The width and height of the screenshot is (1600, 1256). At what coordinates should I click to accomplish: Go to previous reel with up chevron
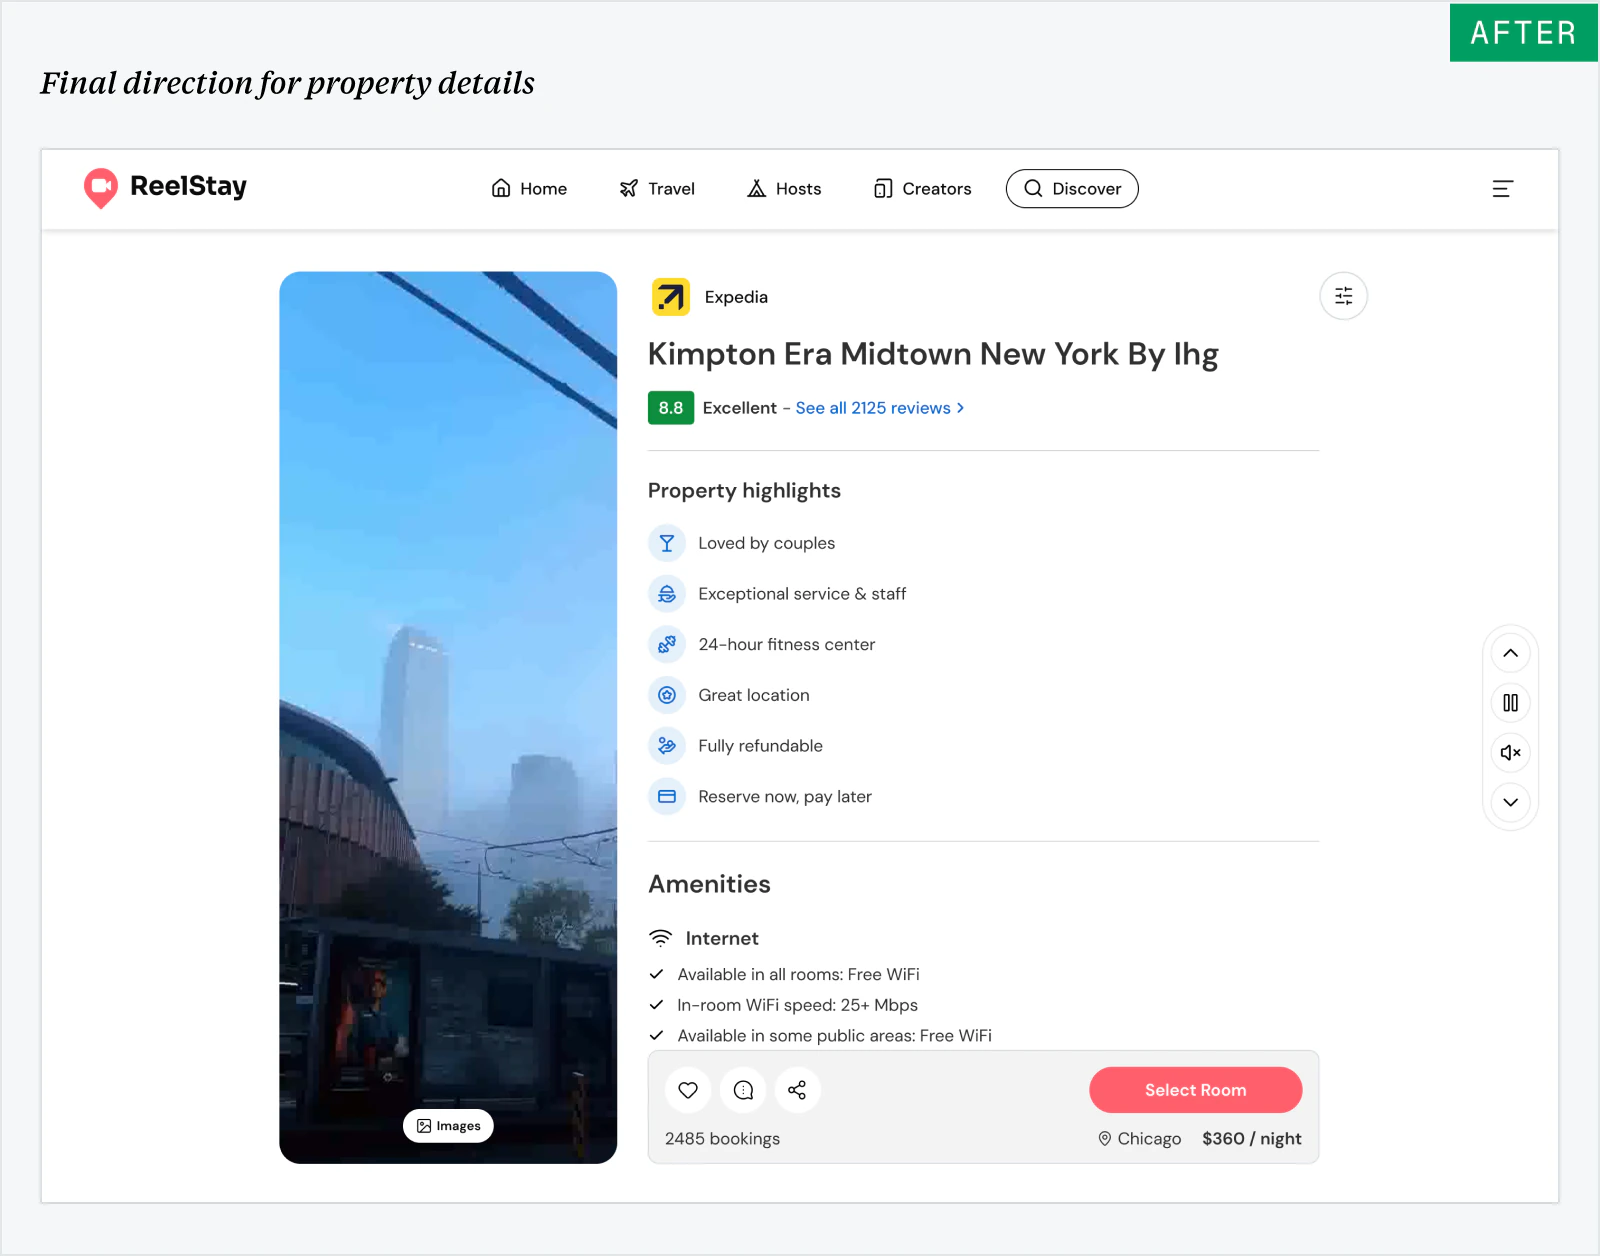click(x=1511, y=653)
